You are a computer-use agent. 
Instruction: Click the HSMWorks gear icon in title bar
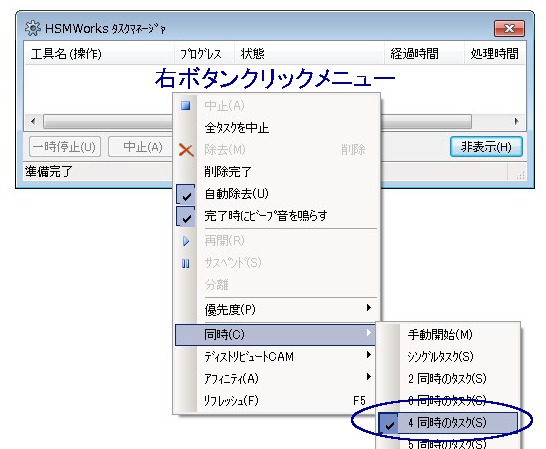pos(33,28)
